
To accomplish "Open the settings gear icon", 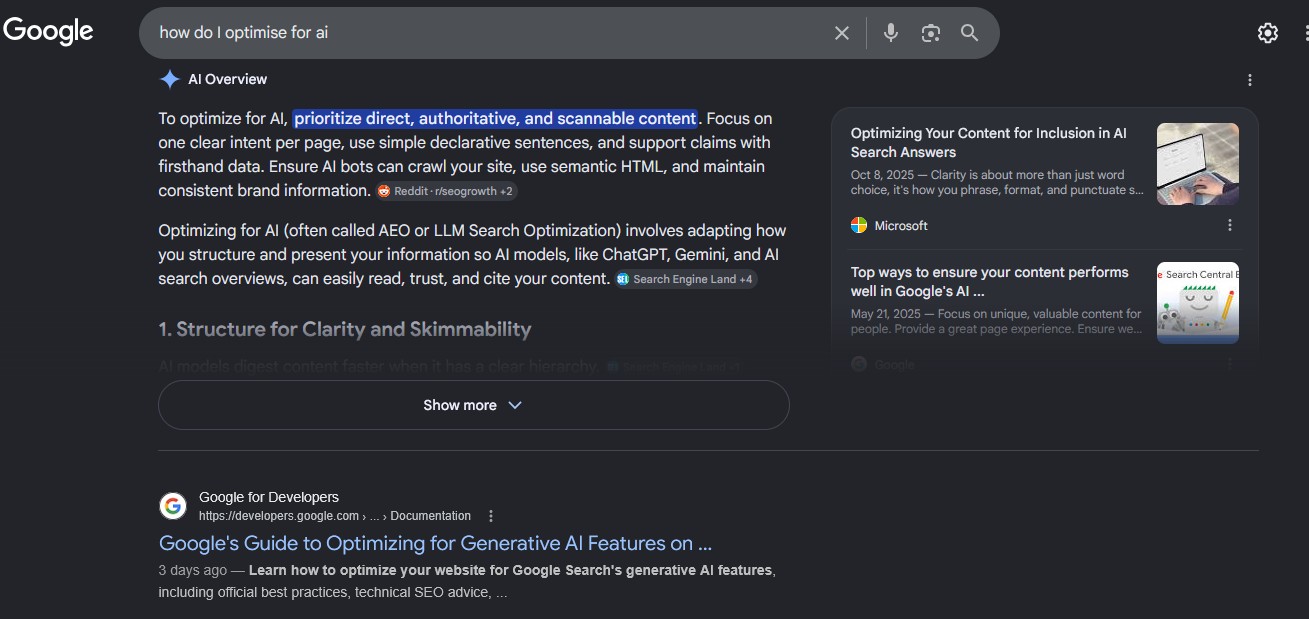I will click(x=1267, y=33).
